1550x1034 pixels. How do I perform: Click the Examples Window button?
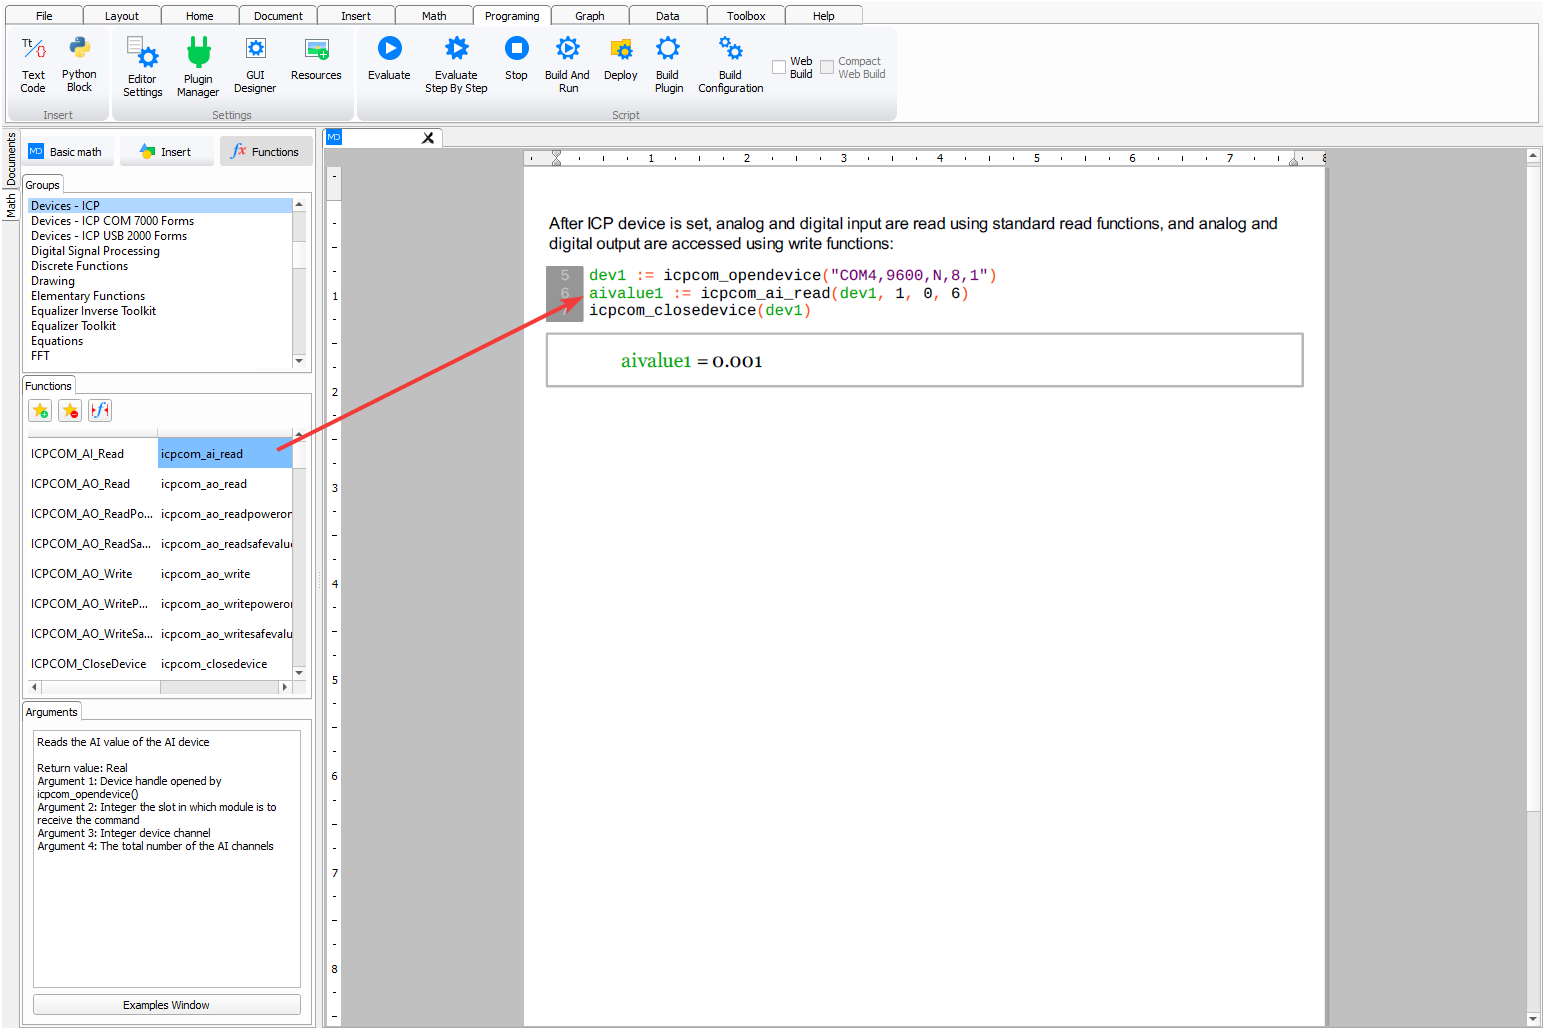166,1005
